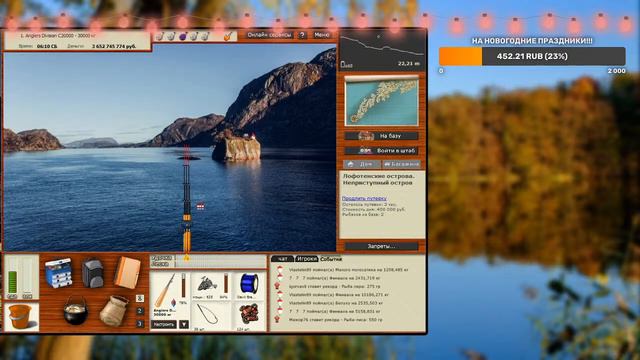Open the orange notebook journal
The image size is (640, 360).
pyautogui.click(x=127, y=272)
